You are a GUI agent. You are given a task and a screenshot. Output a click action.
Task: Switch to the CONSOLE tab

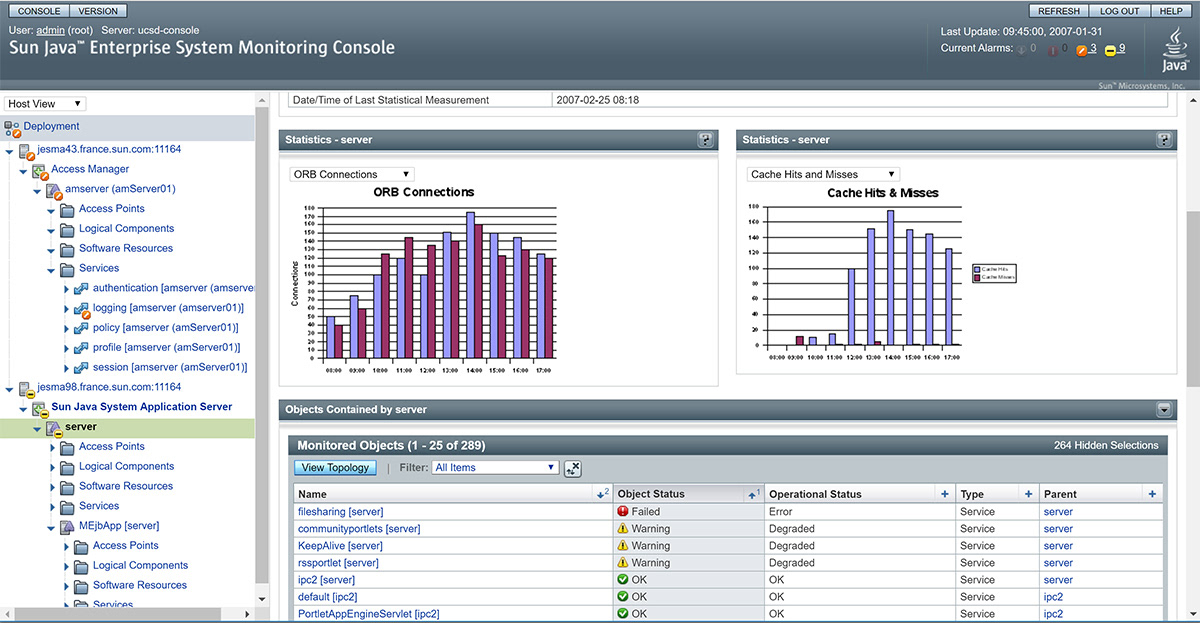tap(40, 11)
